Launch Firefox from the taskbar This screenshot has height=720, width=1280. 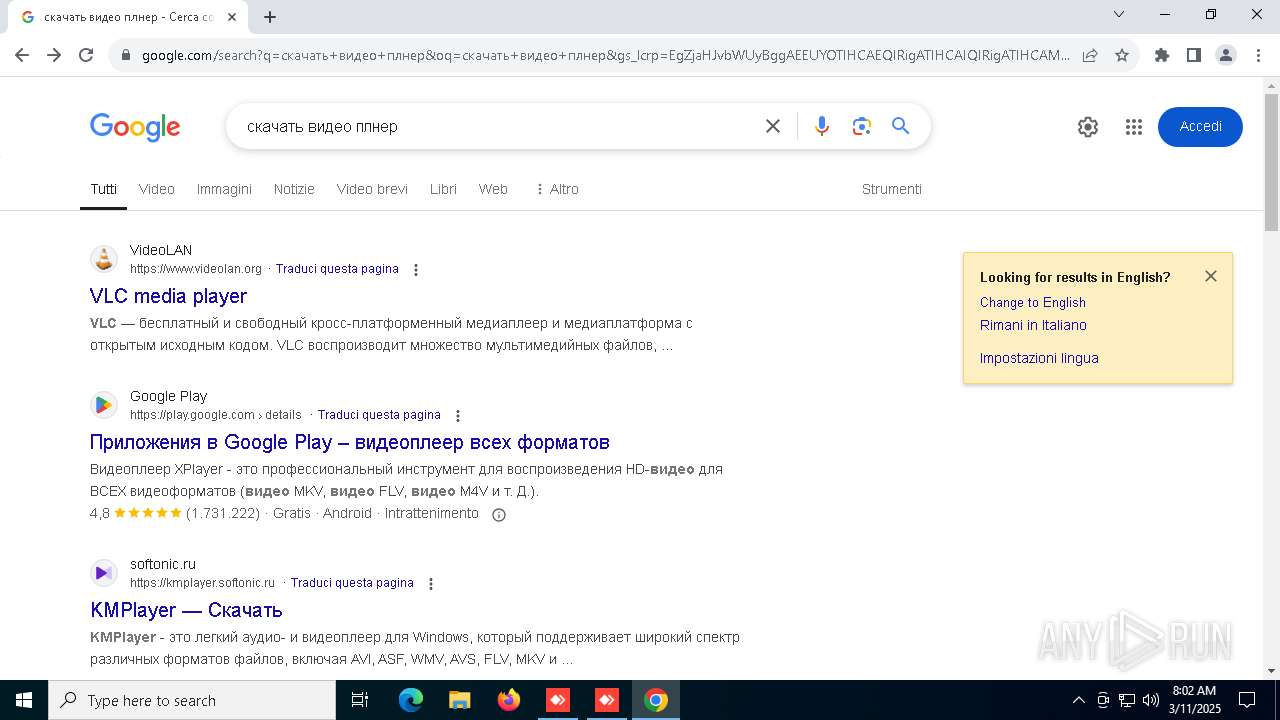pyautogui.click(x=509, y=700)
